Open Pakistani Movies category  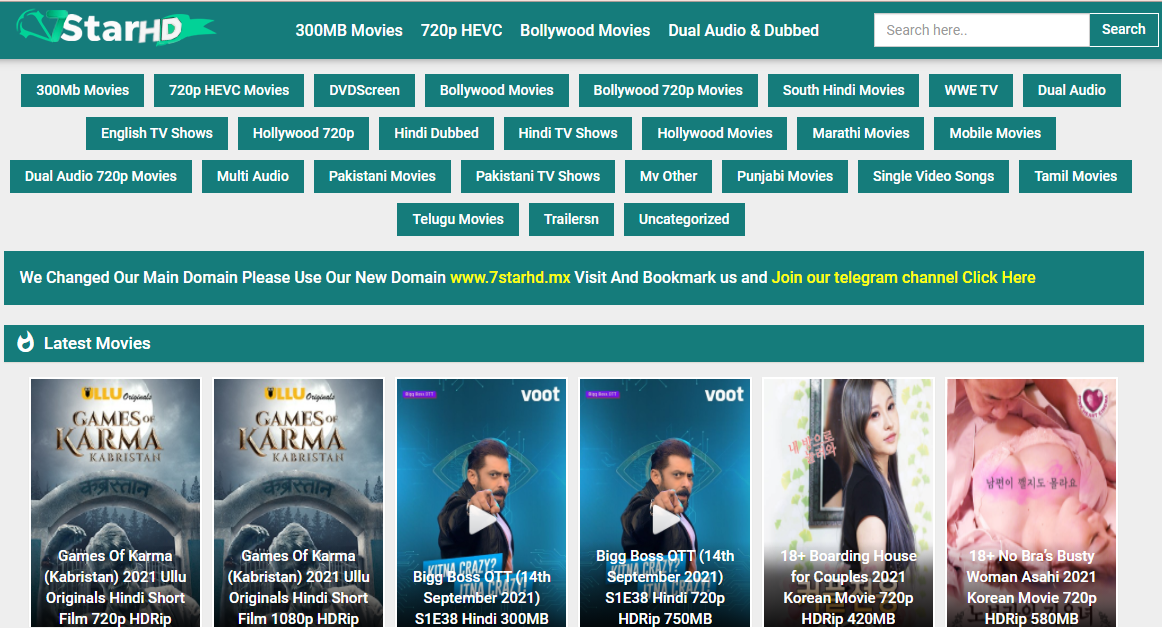(382, 176)
